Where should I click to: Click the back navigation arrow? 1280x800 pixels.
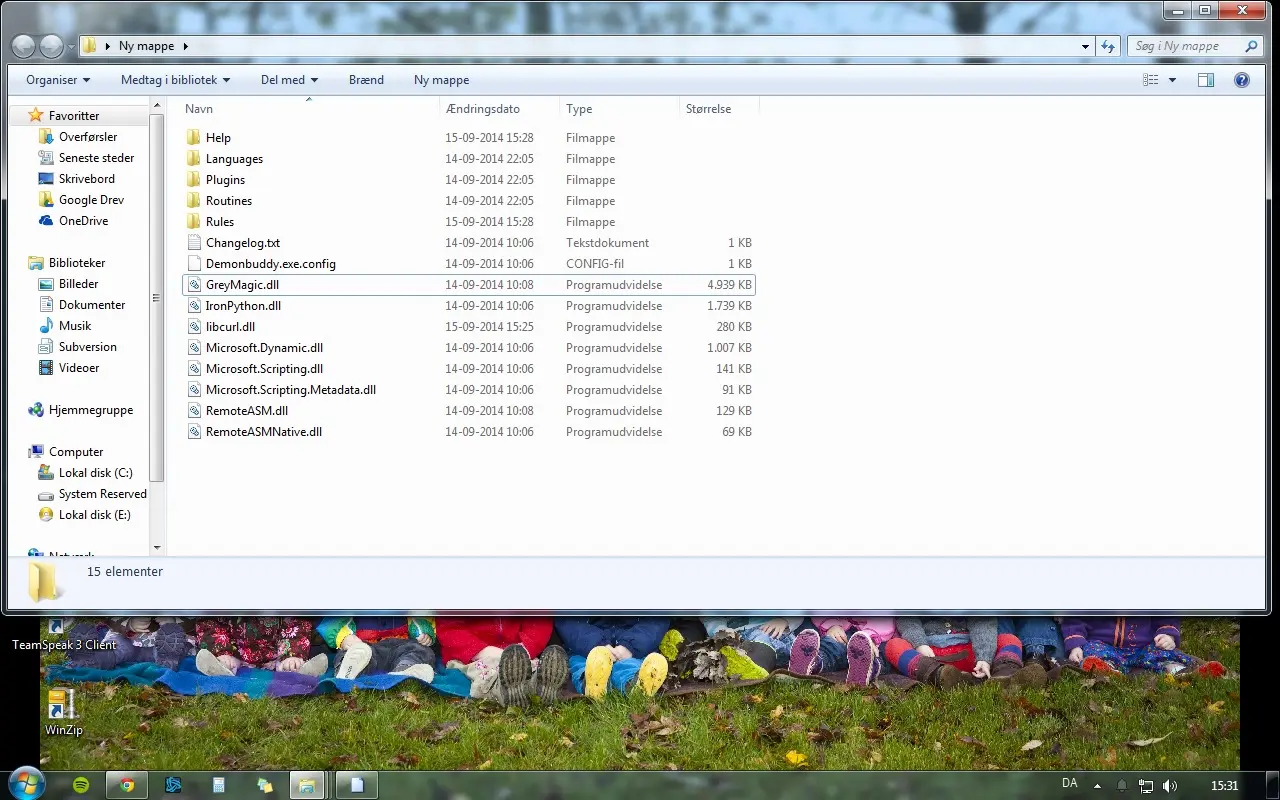coord(24,46)
